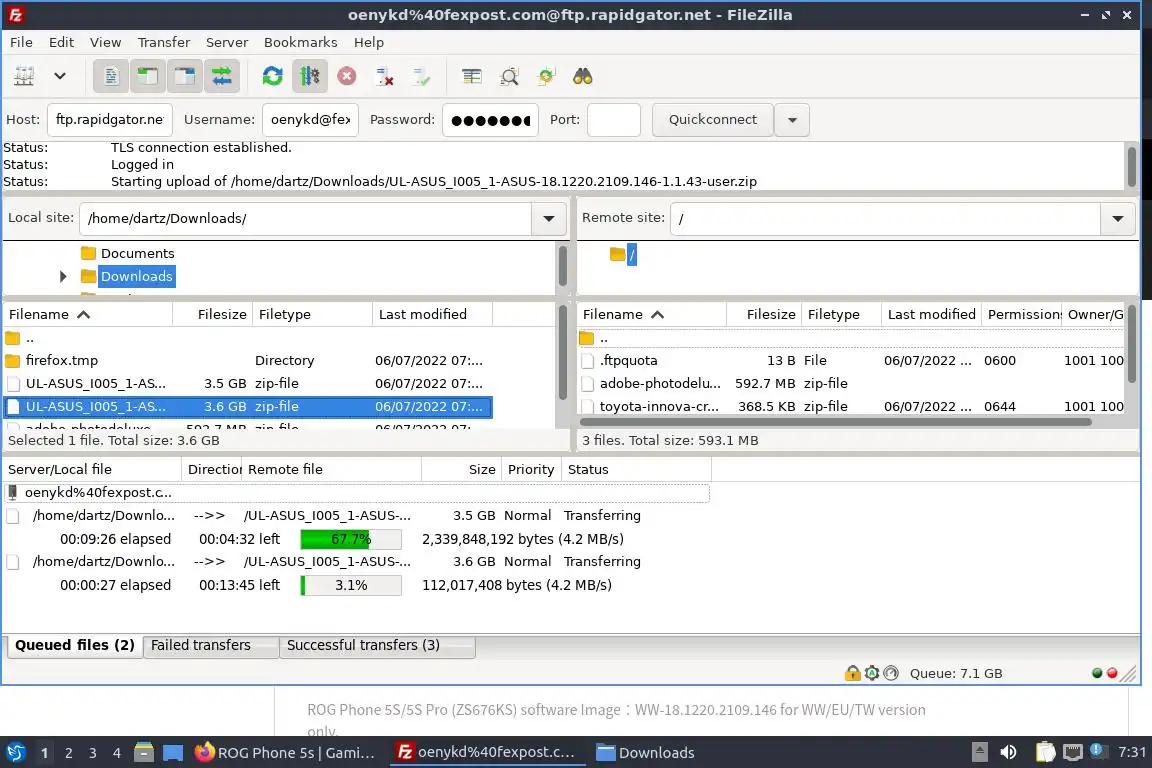Image resolution: width=1152 pixels, height=768 pixels.
Task: Sort local files by Last modified header
Action: pyautogui.click(x=432, y=315)
